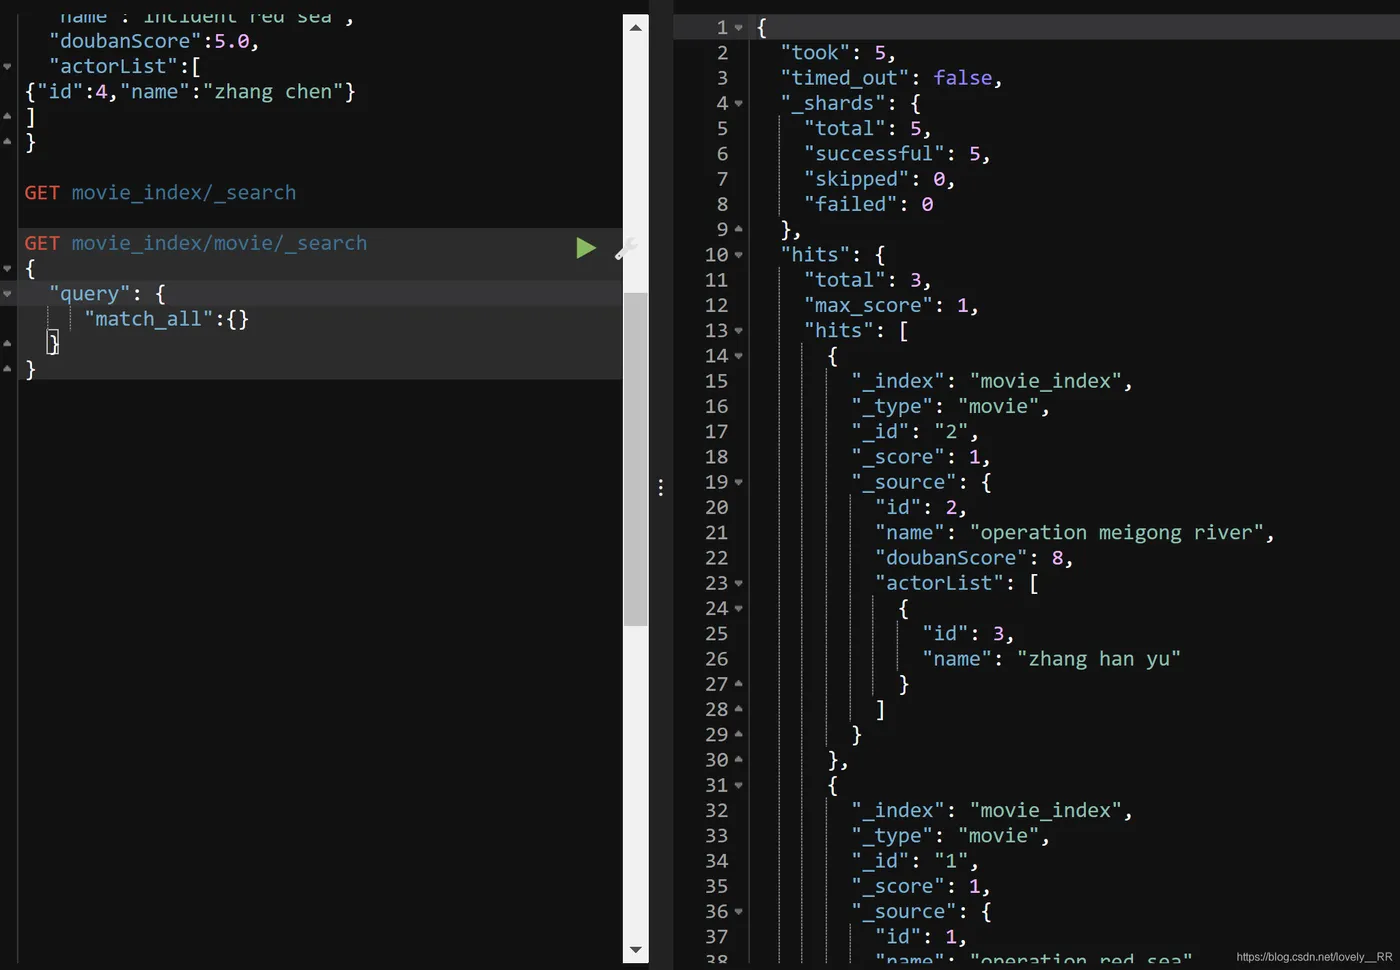Click fold end marker on line 30
Viewport: 1400px width, 970px height.
tap(739, 760)
